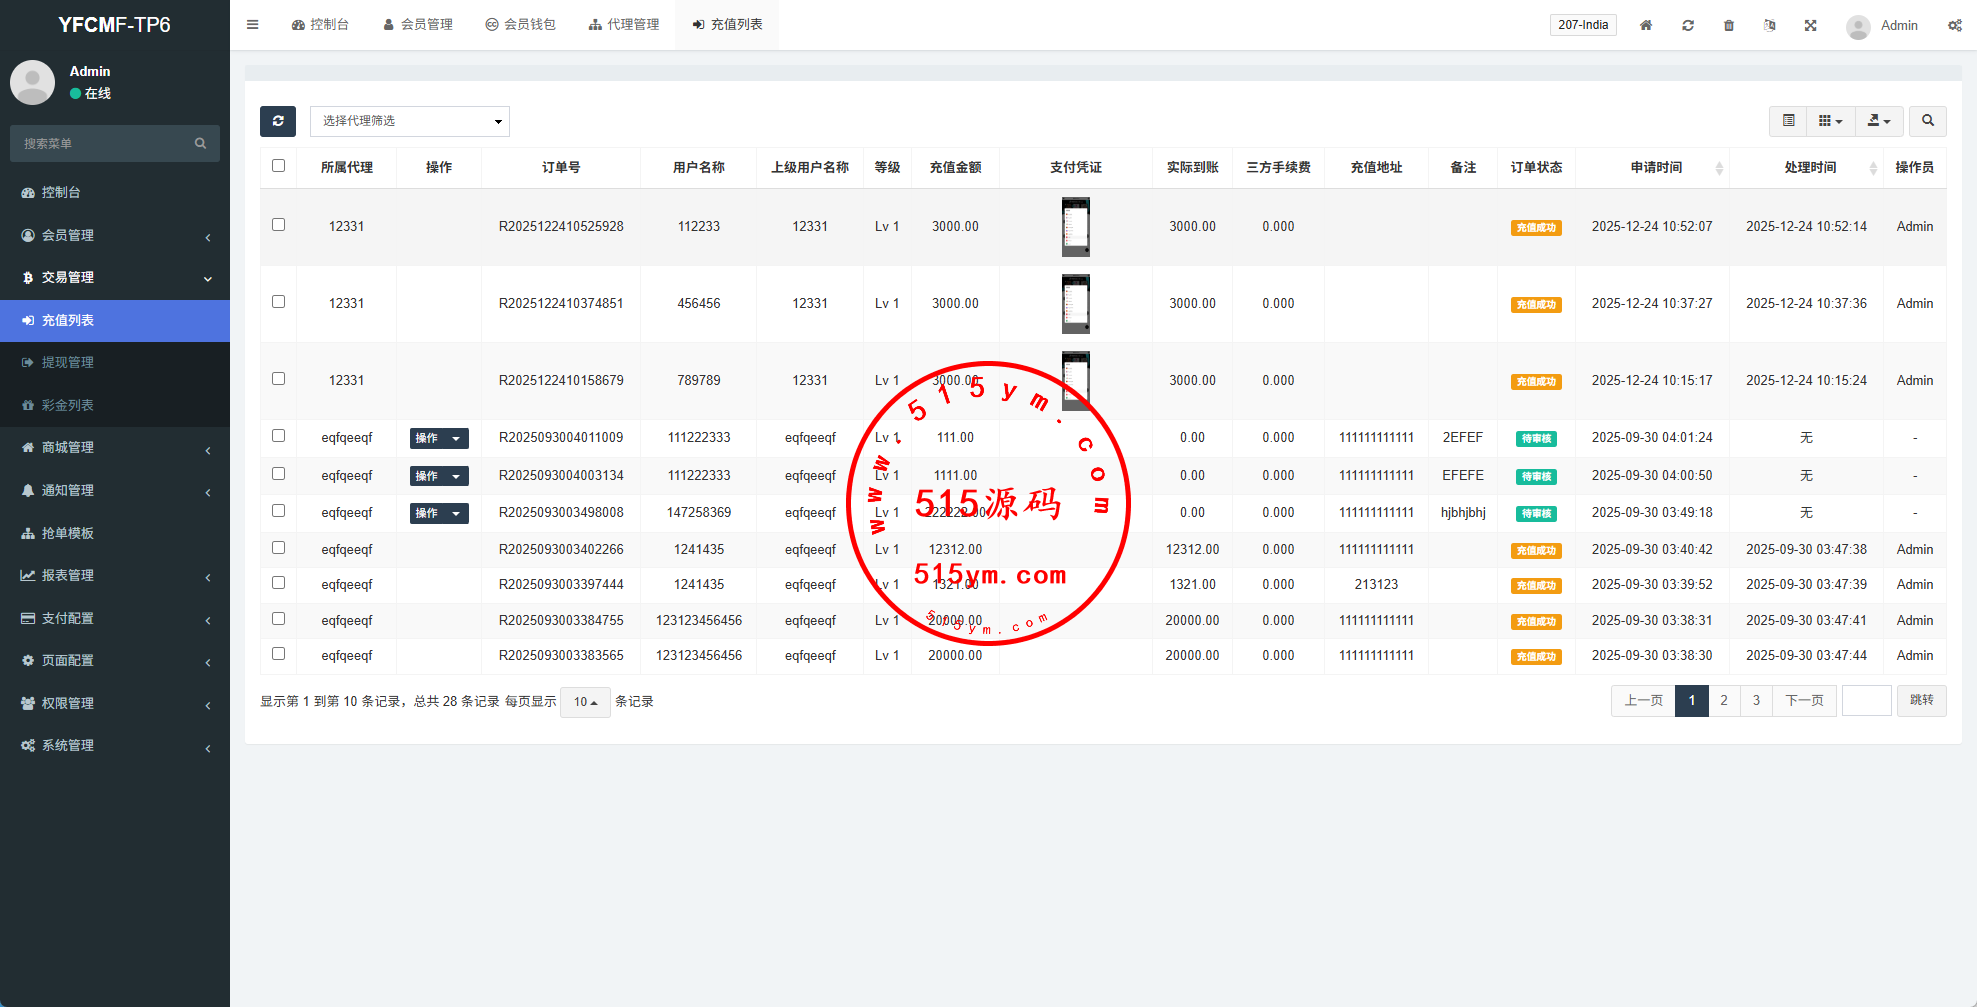This screenshot has height=1007, width=1977.
Task: Open payment voucher thumbnail for user 456456
Action: [x=1075, y=304]
